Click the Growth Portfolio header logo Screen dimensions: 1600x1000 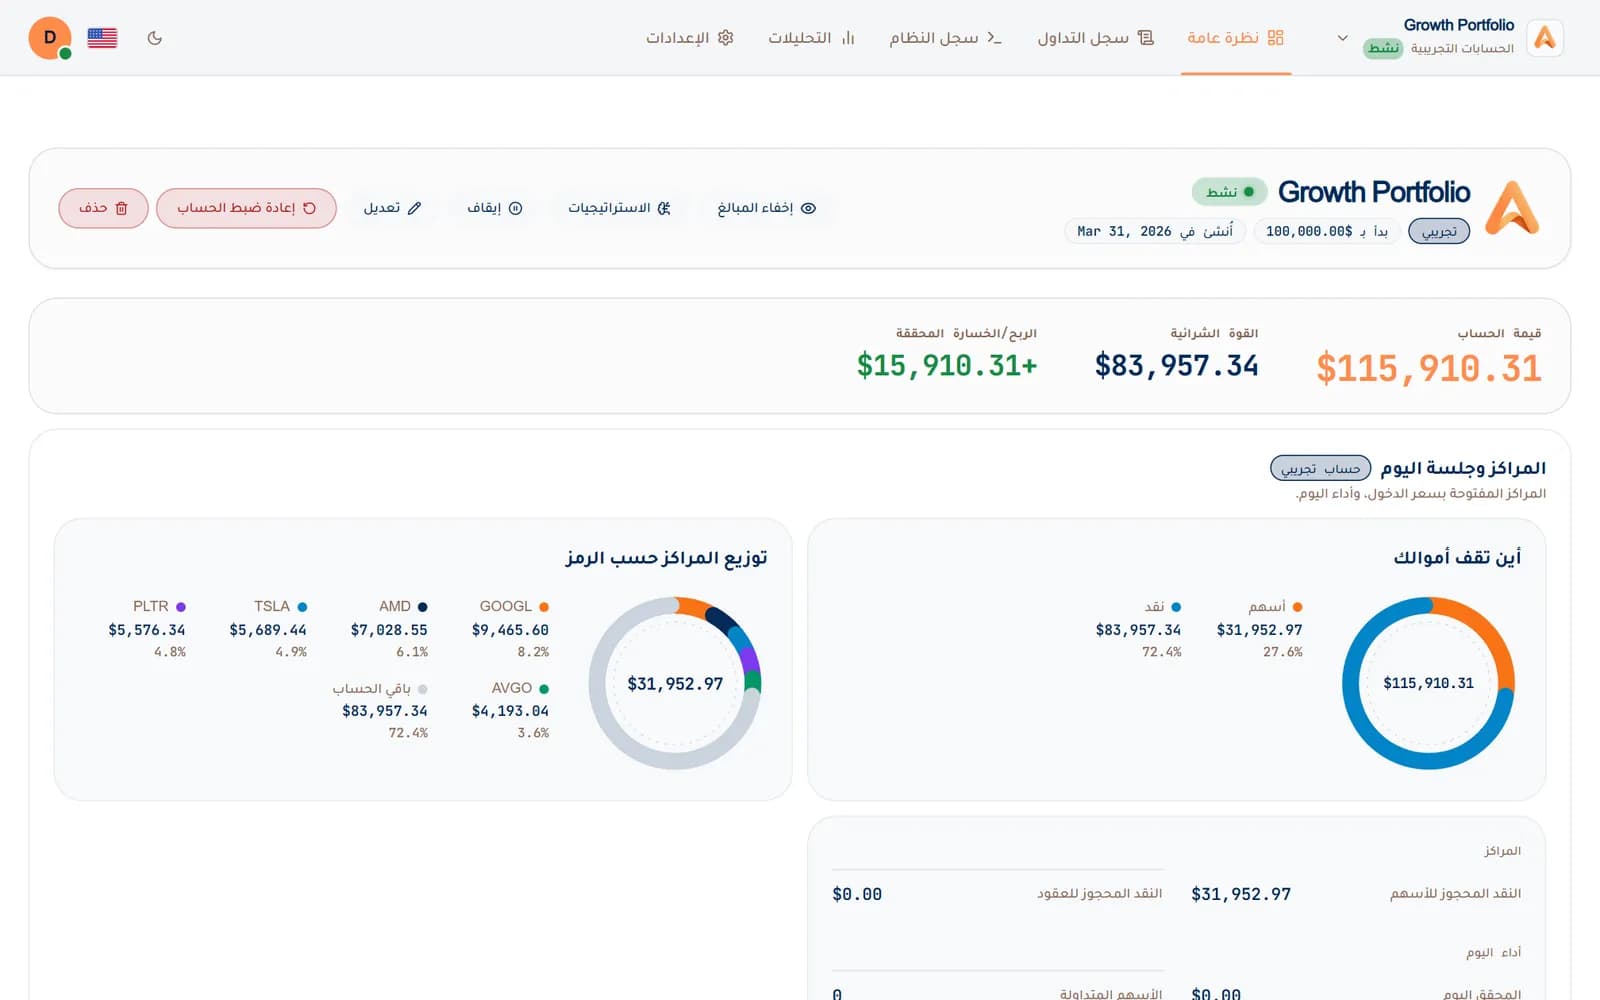(1512, 208)
